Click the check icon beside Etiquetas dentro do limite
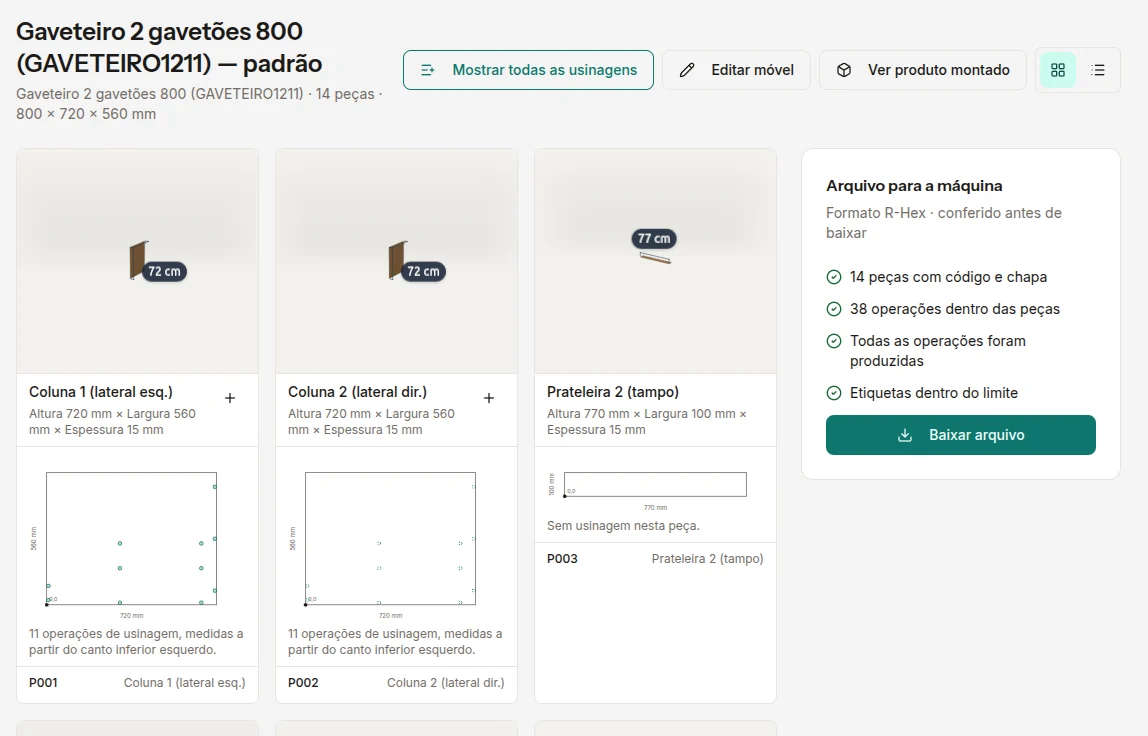This screenshot has height=736, width=1148. (x=834, y=393)
